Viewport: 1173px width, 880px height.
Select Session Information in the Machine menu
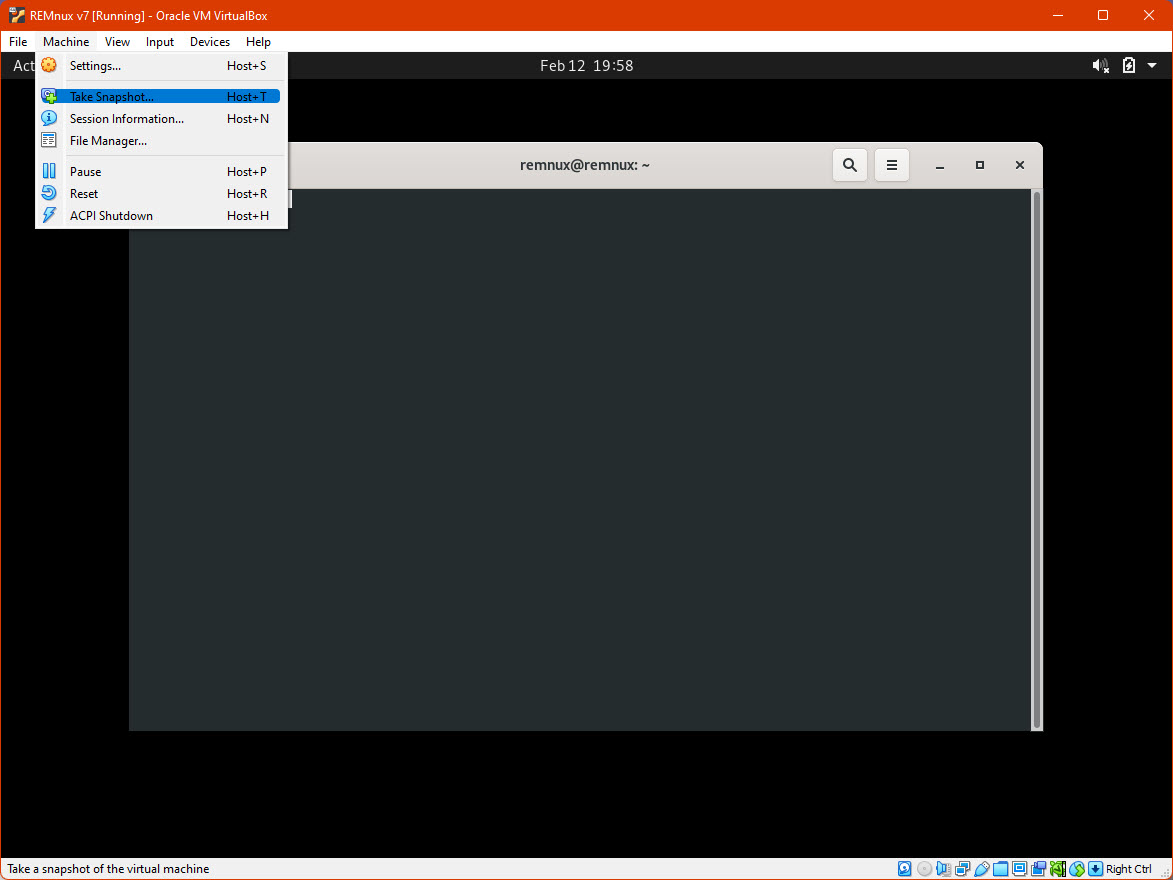pos(127,118)
